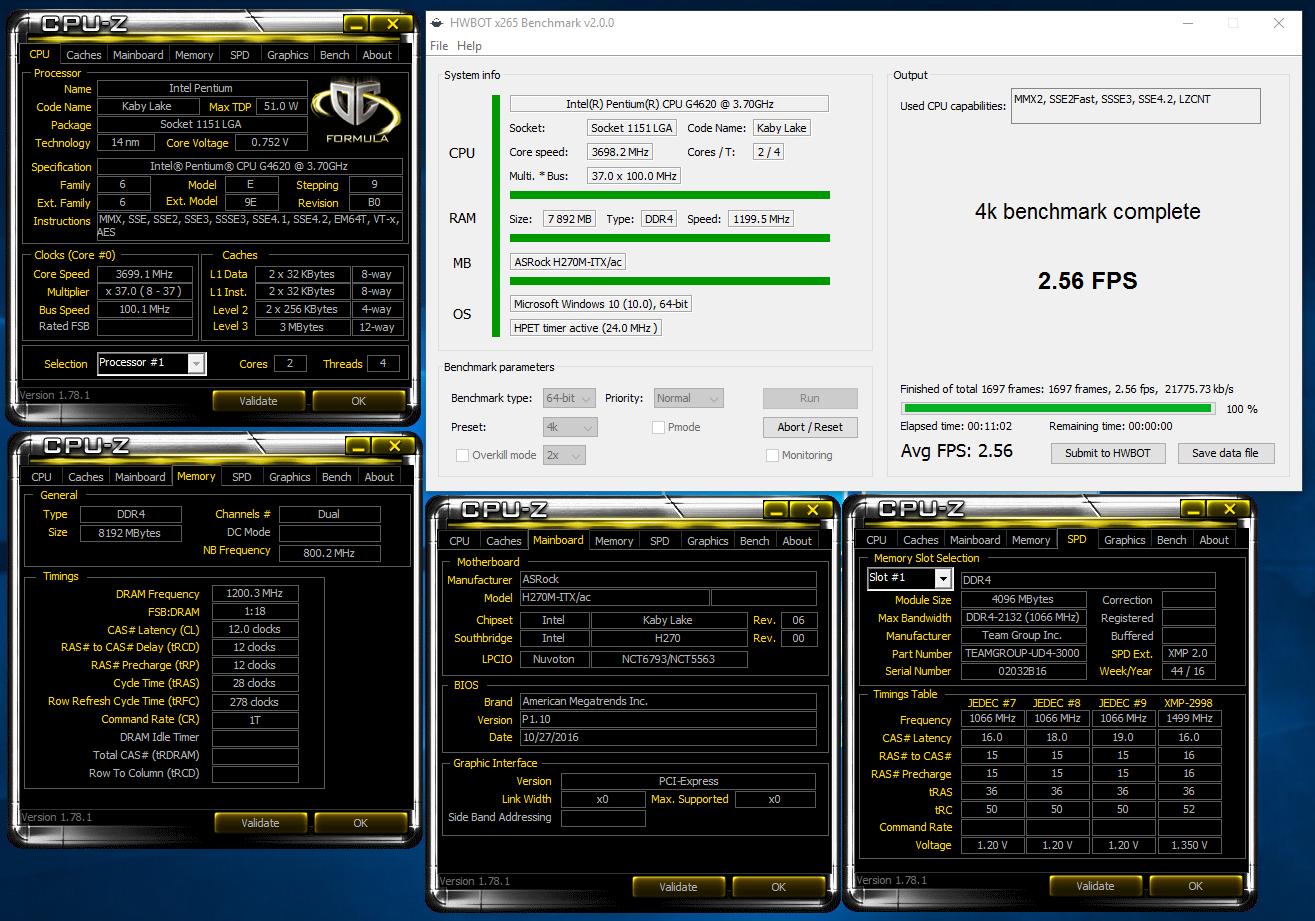
Task: Click the Elapsed time 00:11:02 text
Action: (956, 426)
